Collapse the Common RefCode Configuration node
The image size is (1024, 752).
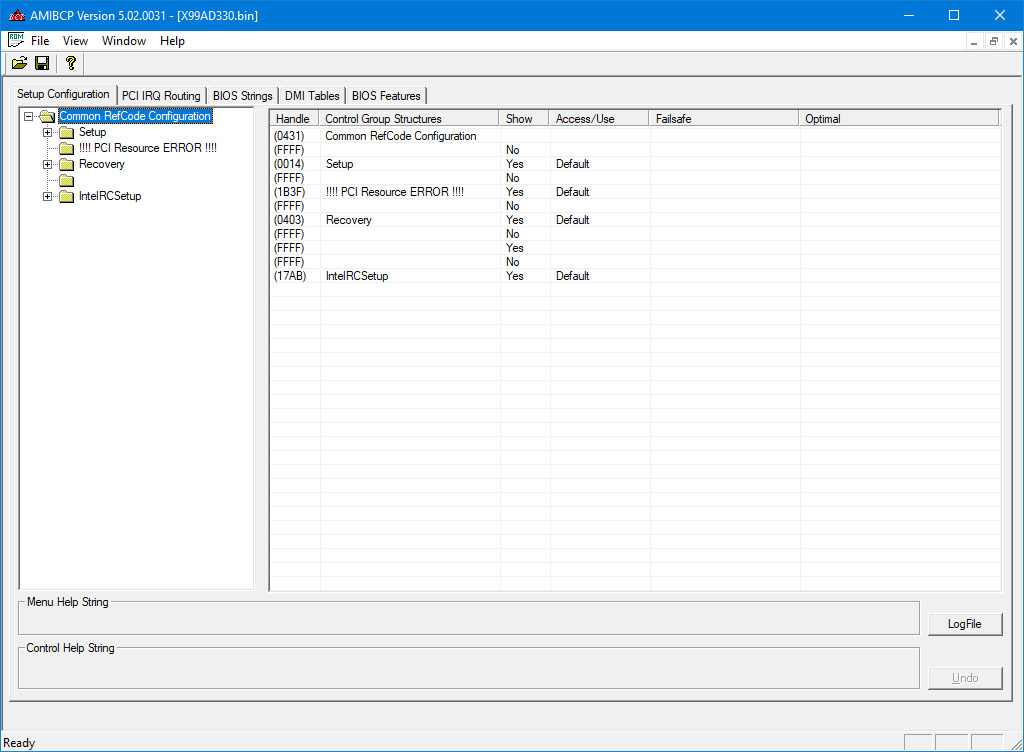pos(28,116)
